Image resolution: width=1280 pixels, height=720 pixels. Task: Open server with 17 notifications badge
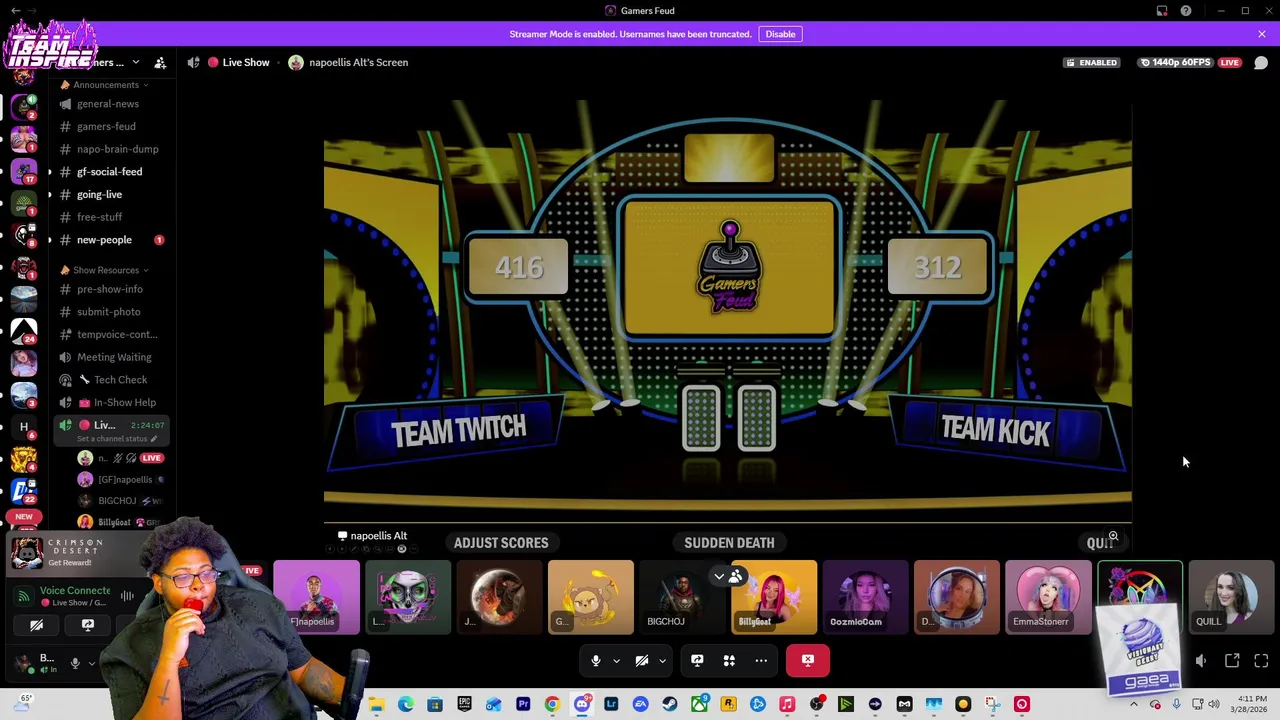click(x=24, y=170)
